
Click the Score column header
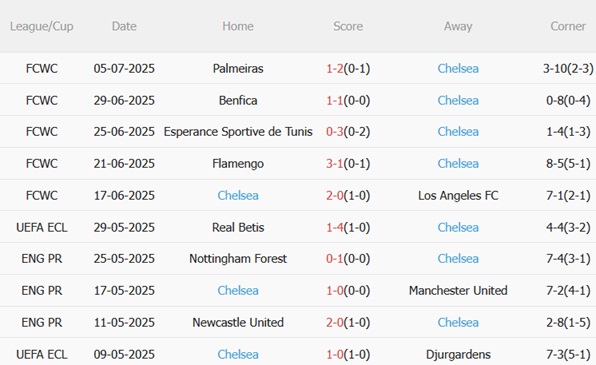pos(348,26)
